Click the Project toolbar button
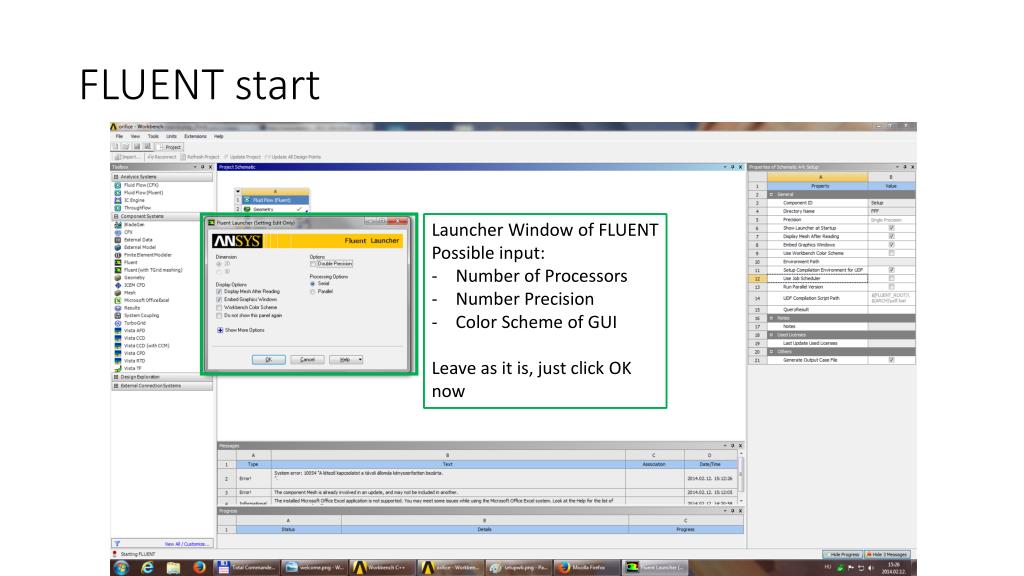The width and height of the screenshot is (1024, 576). [x=170, y=147]
